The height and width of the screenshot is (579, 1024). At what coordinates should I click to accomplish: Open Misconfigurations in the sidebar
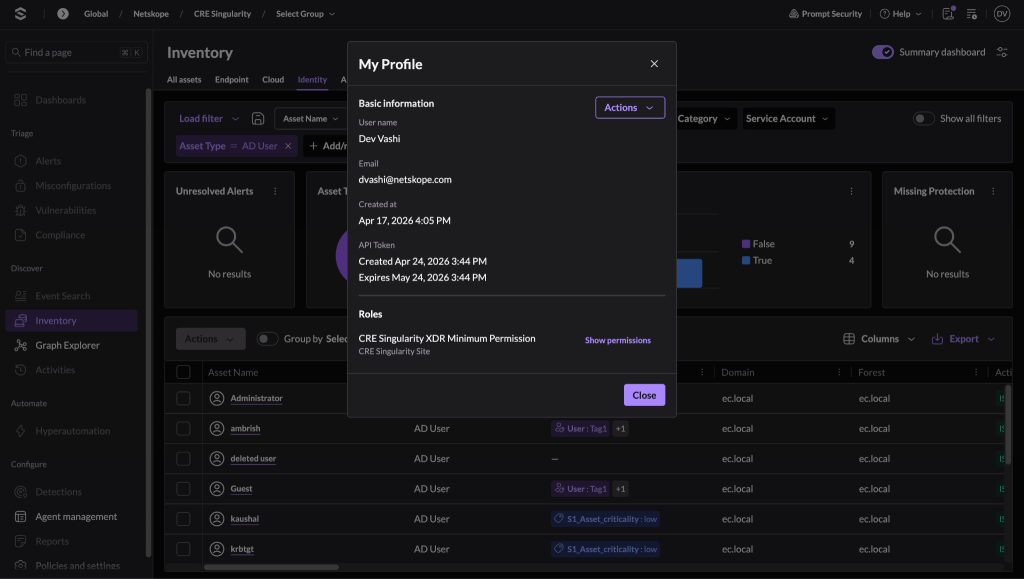point(72,186)
